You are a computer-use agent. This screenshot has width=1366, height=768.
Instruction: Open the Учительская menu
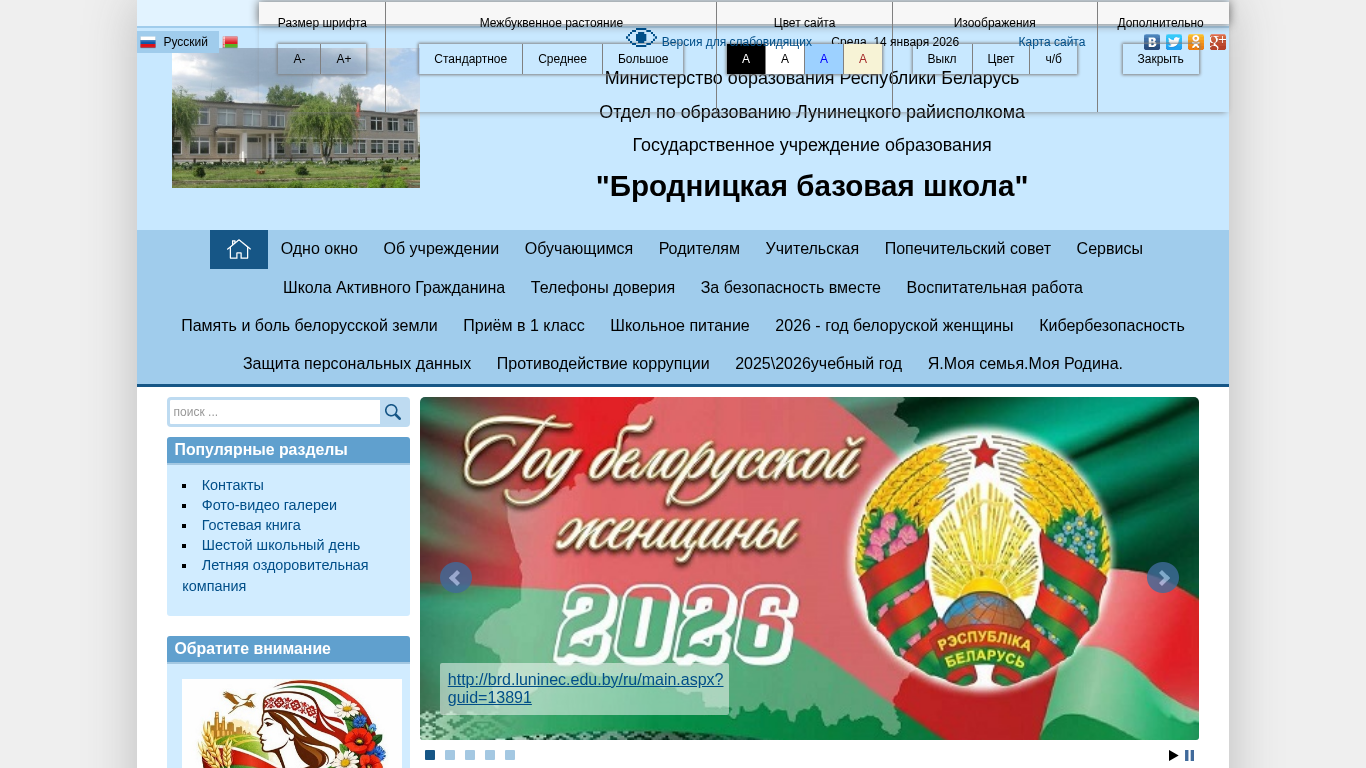click(x=812, y=249)
